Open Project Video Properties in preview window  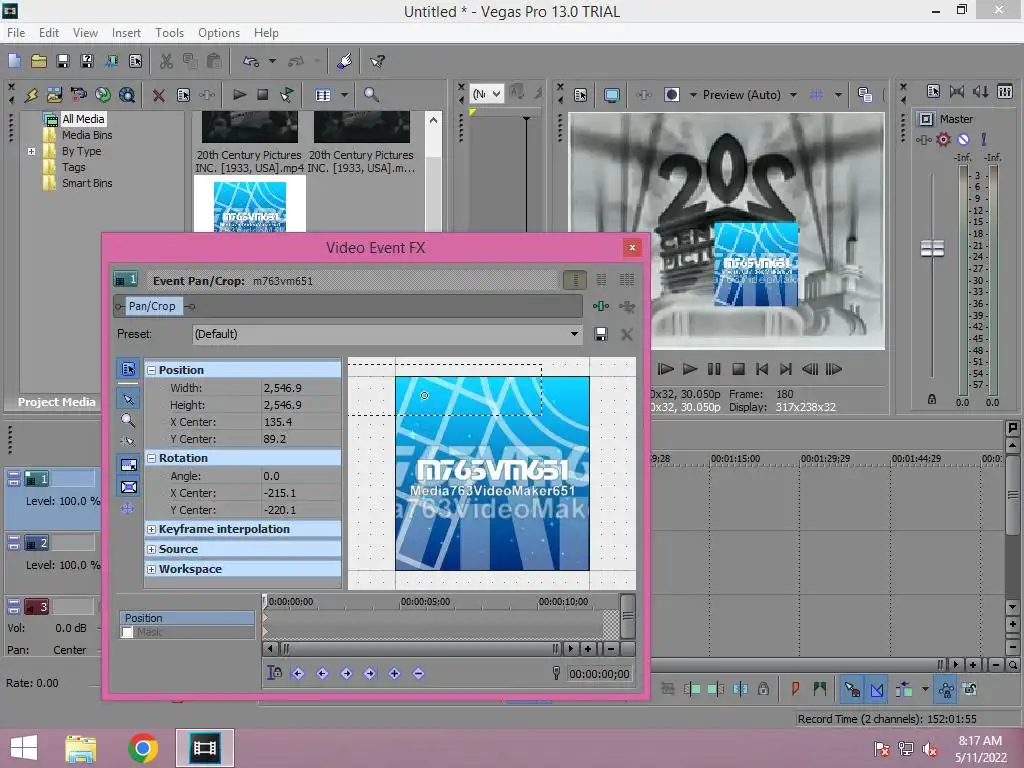(581, 95)
